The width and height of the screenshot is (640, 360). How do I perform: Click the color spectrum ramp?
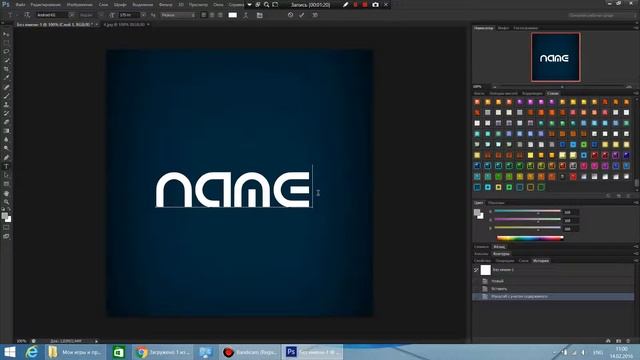tap(530, 238)
